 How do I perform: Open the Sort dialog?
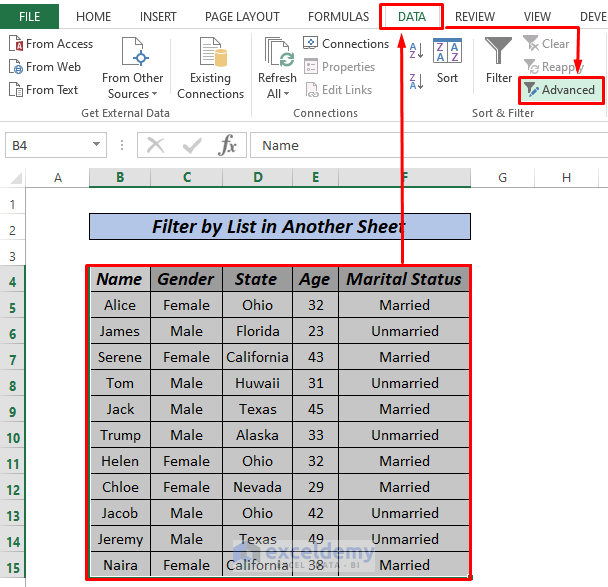(x=447, y=61)
